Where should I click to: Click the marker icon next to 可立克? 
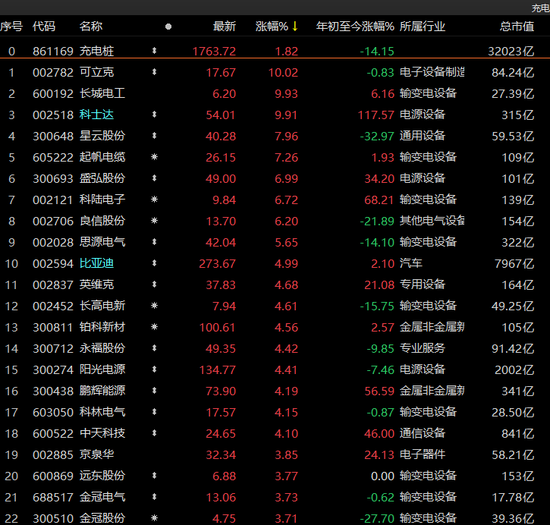coord(154,72)
